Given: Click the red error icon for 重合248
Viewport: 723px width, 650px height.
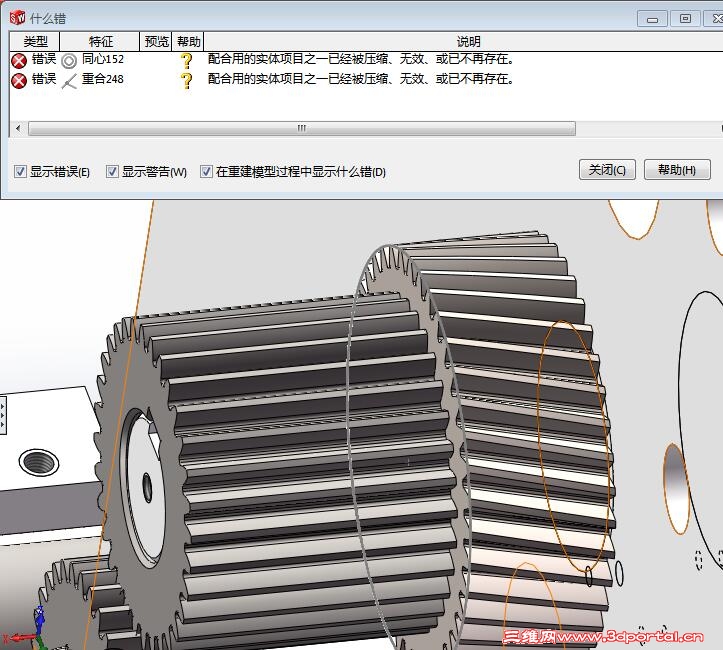Looking at the screenshot, I should coord(19,81).
